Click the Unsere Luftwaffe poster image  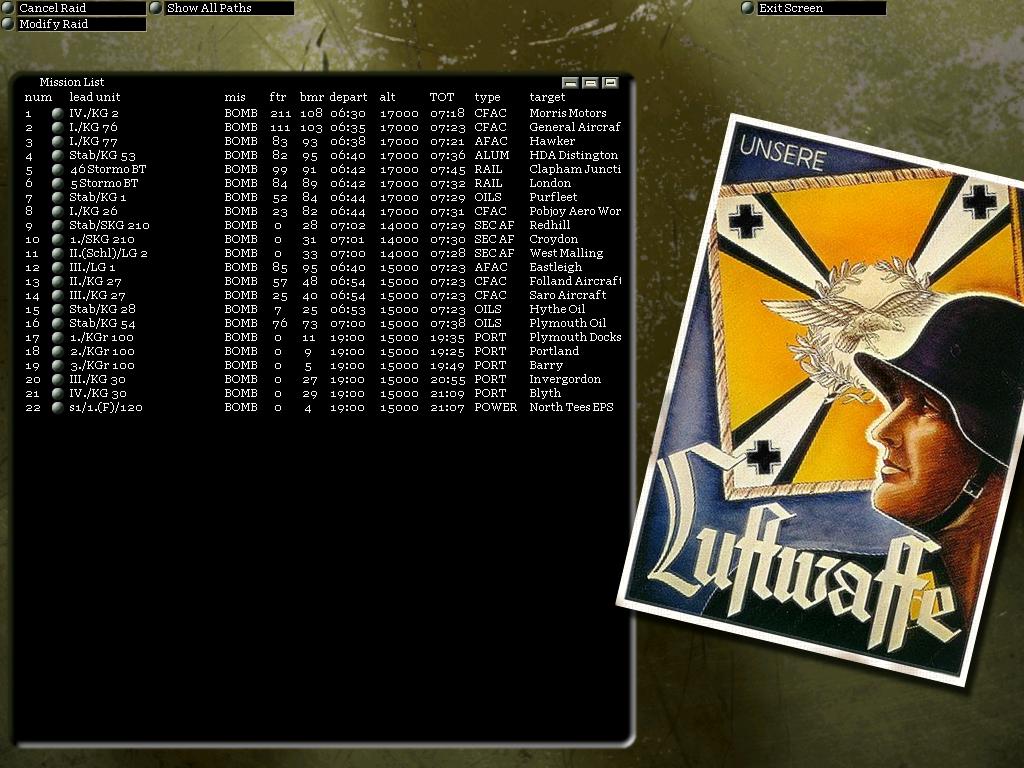(x=821, y=400)
